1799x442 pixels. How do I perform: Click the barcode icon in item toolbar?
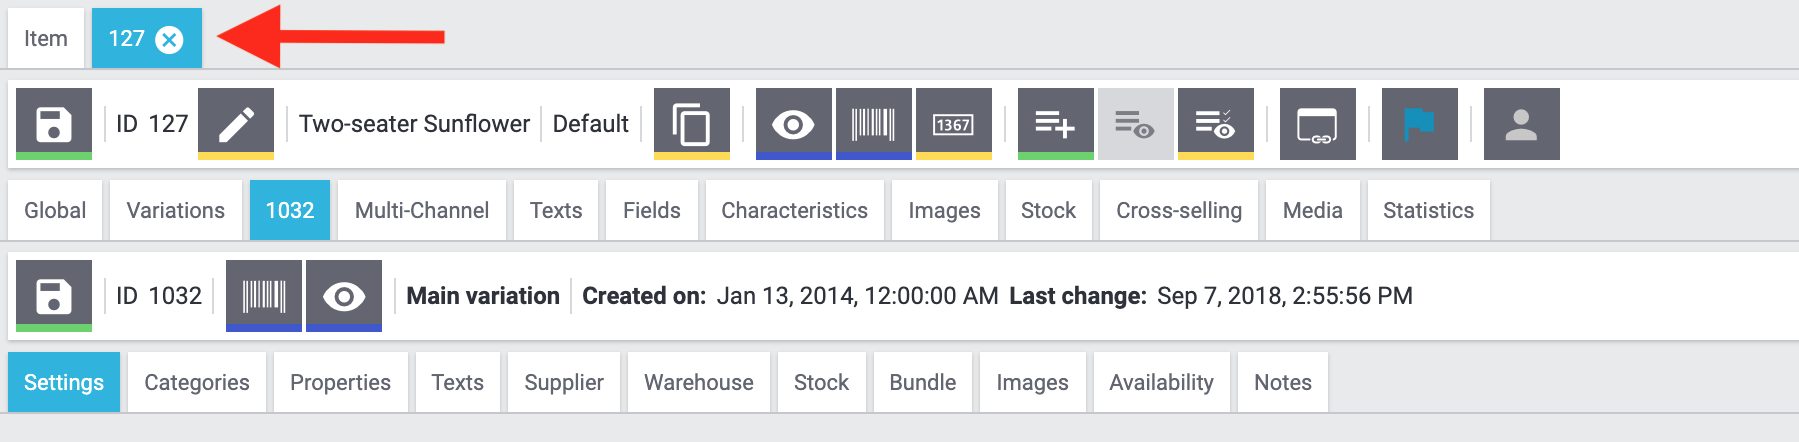click(x=873, y=123)
